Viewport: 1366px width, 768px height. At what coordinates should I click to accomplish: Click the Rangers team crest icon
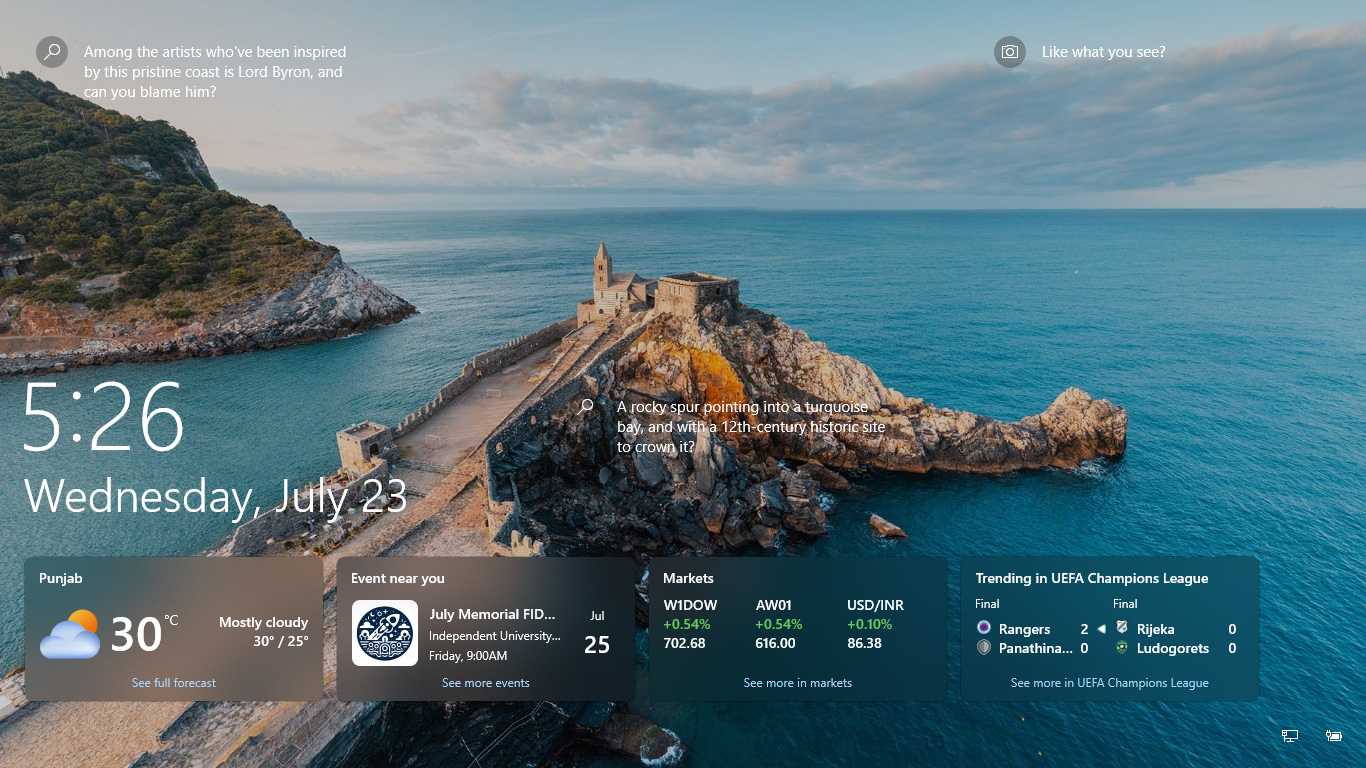pyautogui.click(x=984, y=628)
